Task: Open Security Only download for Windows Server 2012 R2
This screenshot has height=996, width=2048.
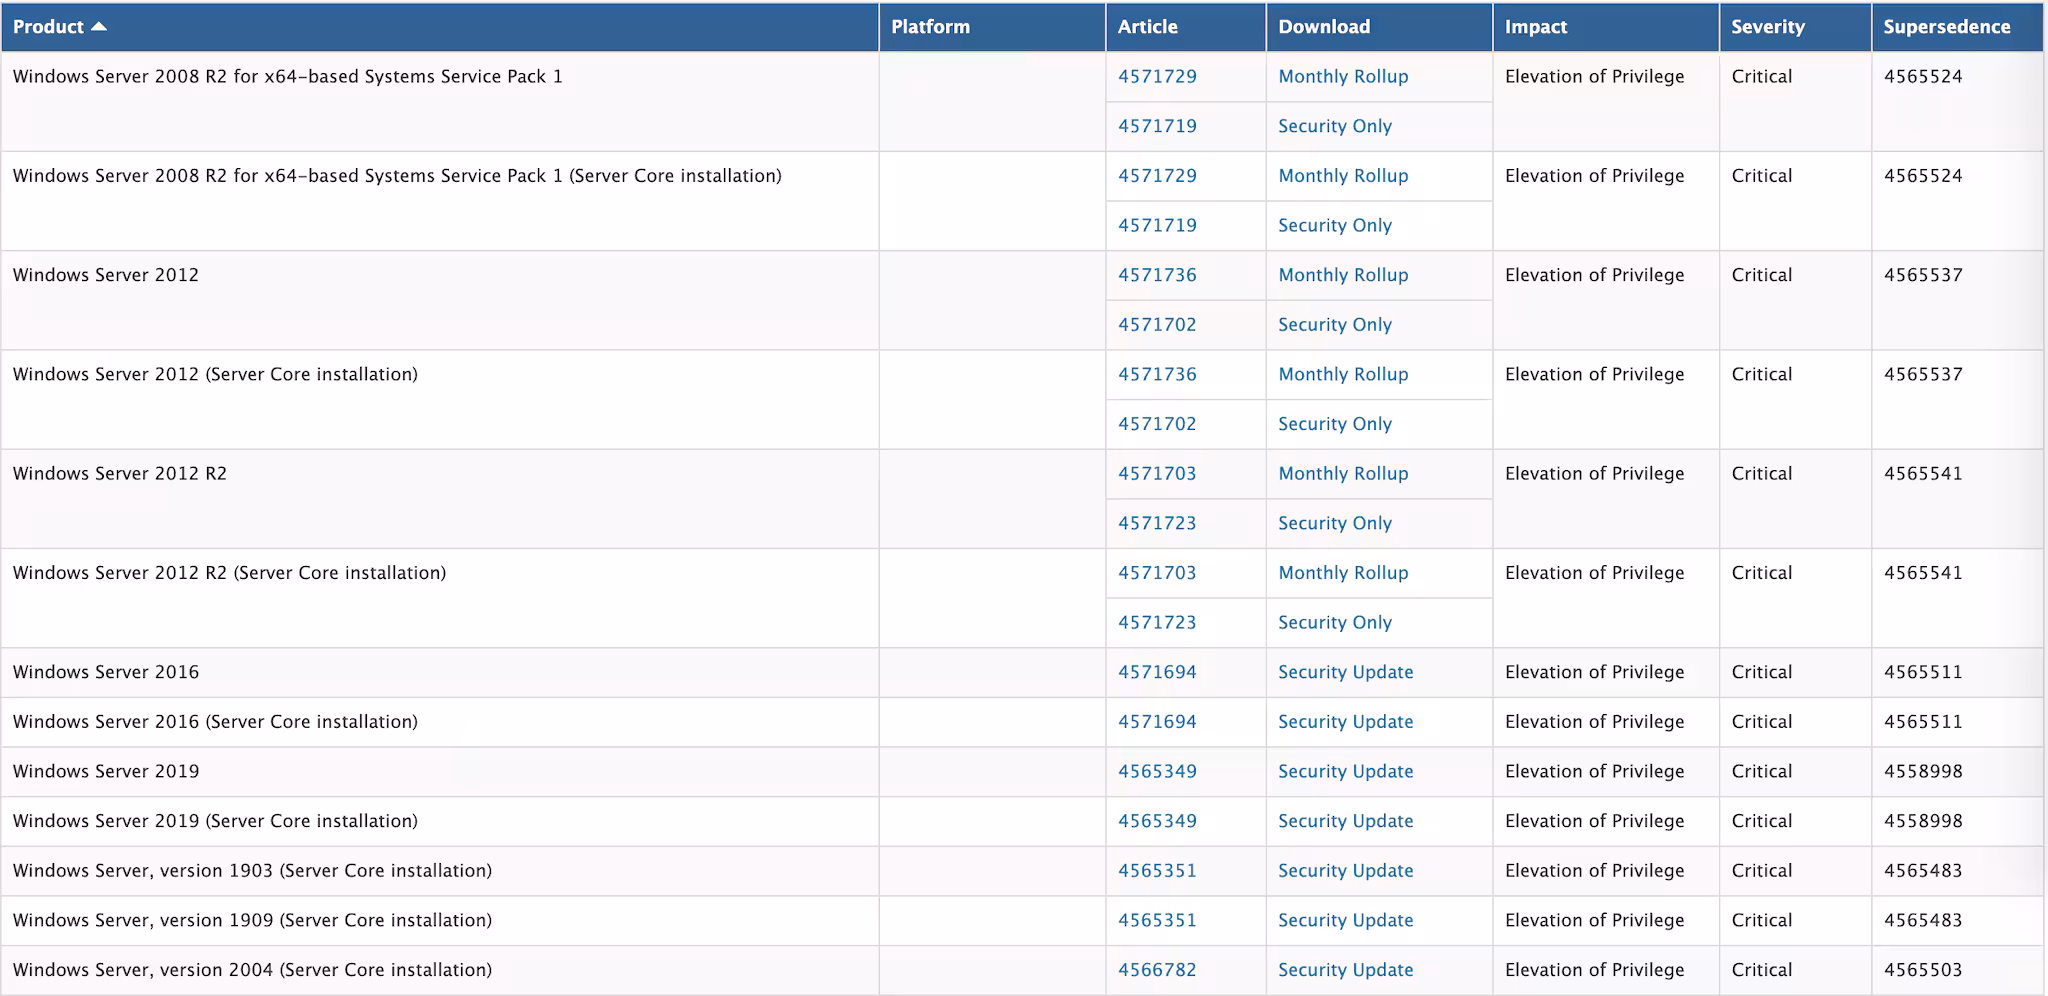Action: click(1334, 523)
